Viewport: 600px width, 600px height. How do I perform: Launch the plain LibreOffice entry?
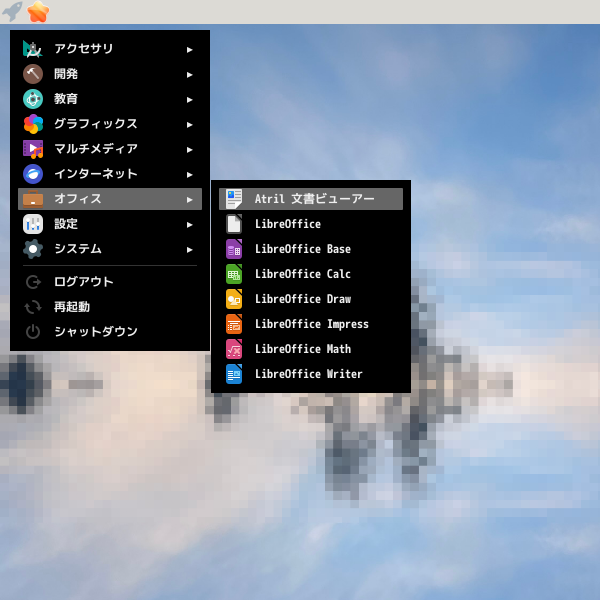pyautogui.click(x=311, y=224)
